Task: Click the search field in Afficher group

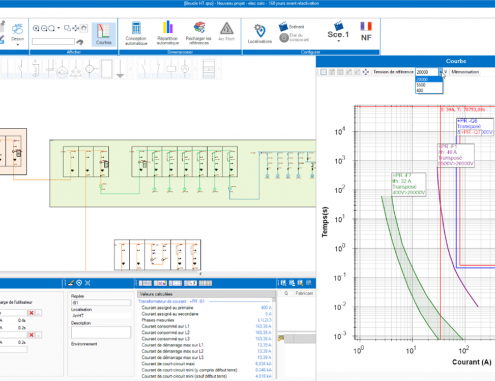Action: click(53, 42)
